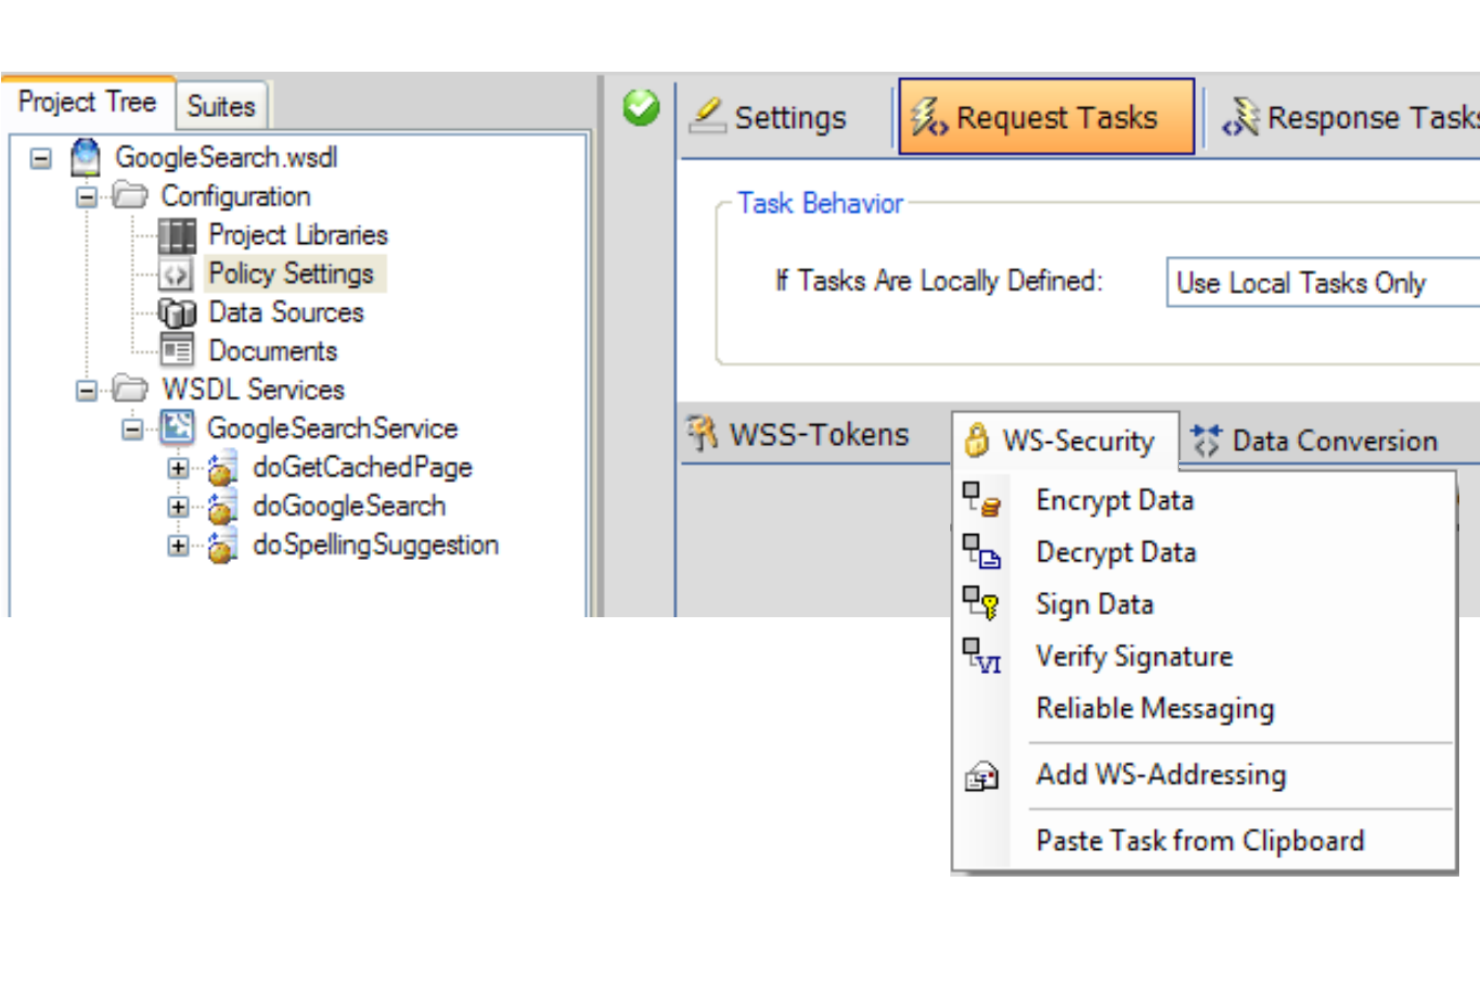Click the Settings pencil icon

pyautogui.click(x=709, y=115)
